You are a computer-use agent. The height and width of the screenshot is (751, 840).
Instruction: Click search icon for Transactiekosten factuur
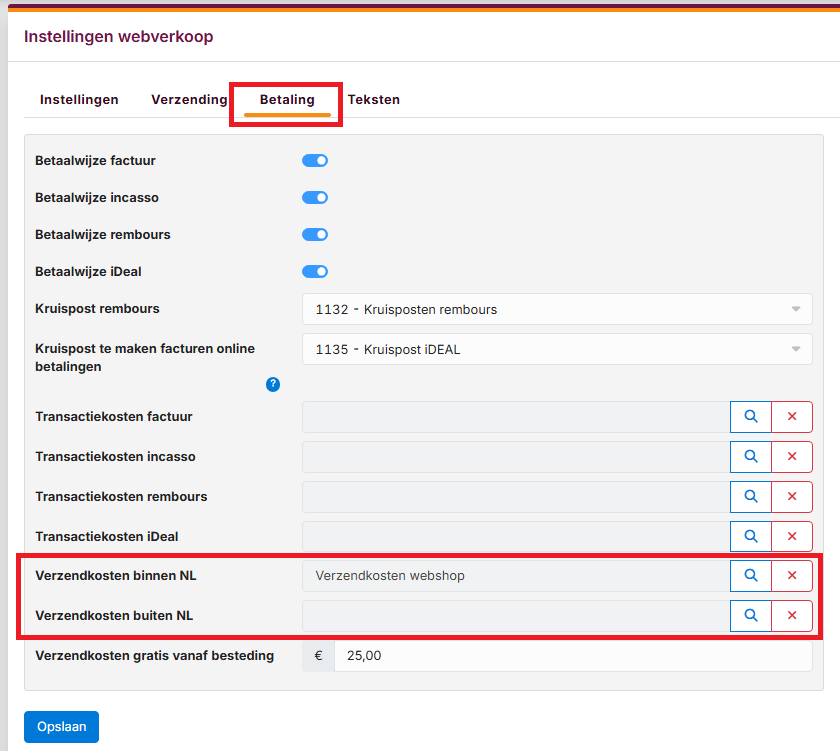pos(751,417)
